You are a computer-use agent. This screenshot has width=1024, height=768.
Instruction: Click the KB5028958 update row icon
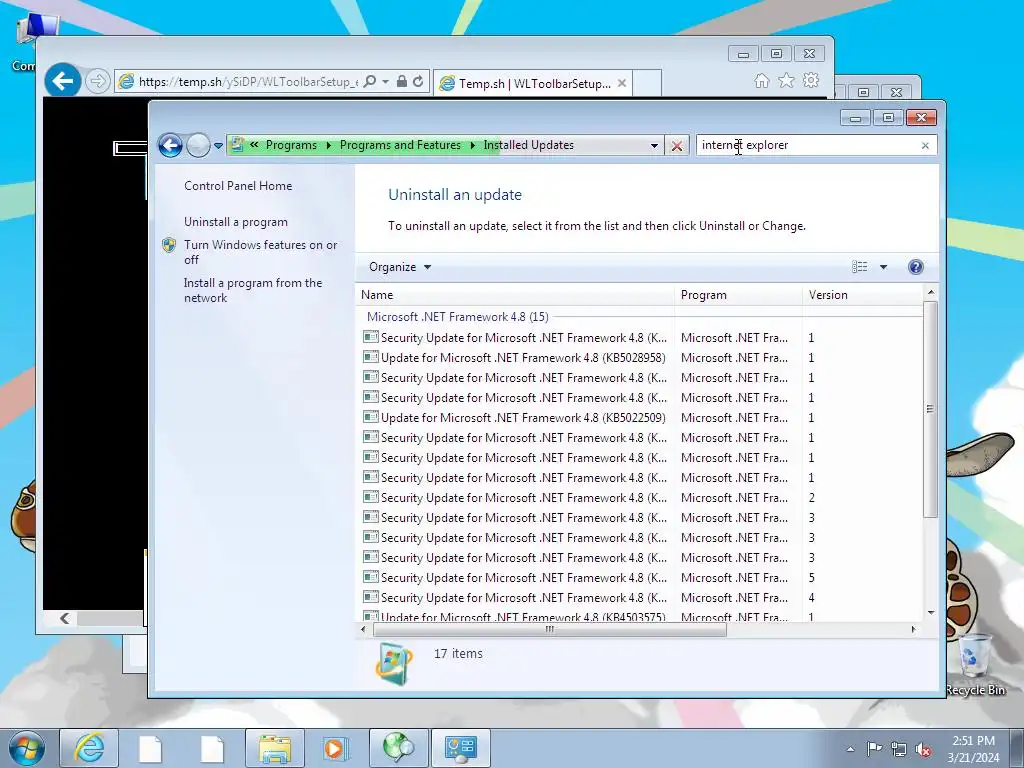pyautogui.click(x=370, y=357)
